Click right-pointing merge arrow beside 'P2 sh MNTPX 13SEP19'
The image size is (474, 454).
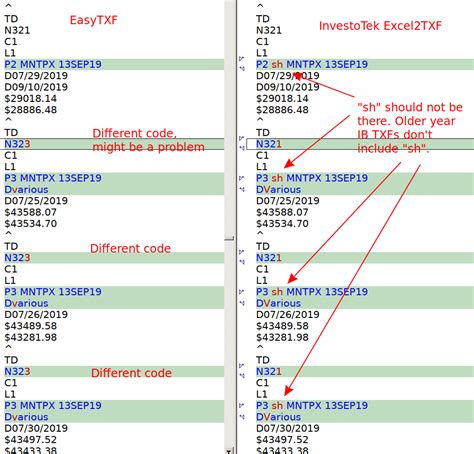click(242, 59)
